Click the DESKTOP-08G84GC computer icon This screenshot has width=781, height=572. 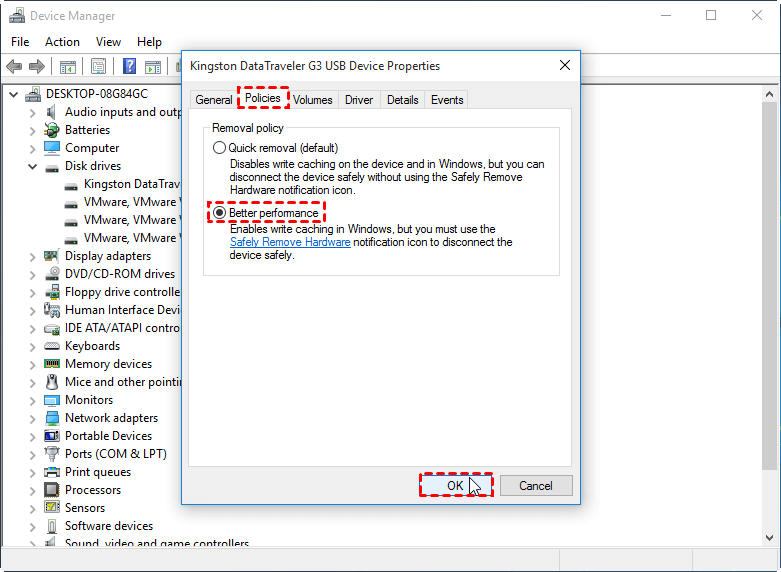coord(33,94)
